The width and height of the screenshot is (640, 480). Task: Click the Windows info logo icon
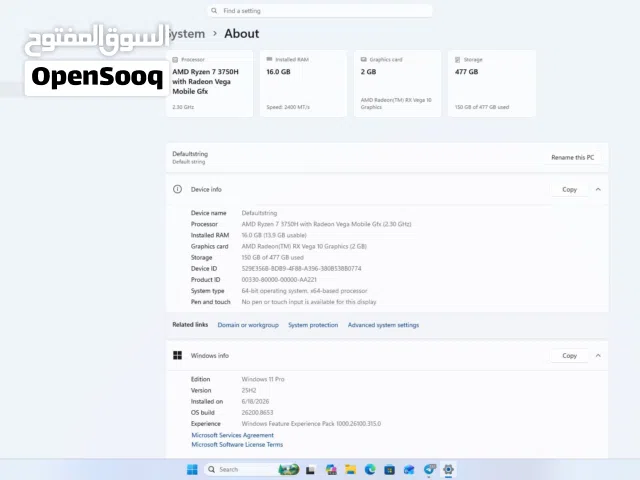click(177, 355)
